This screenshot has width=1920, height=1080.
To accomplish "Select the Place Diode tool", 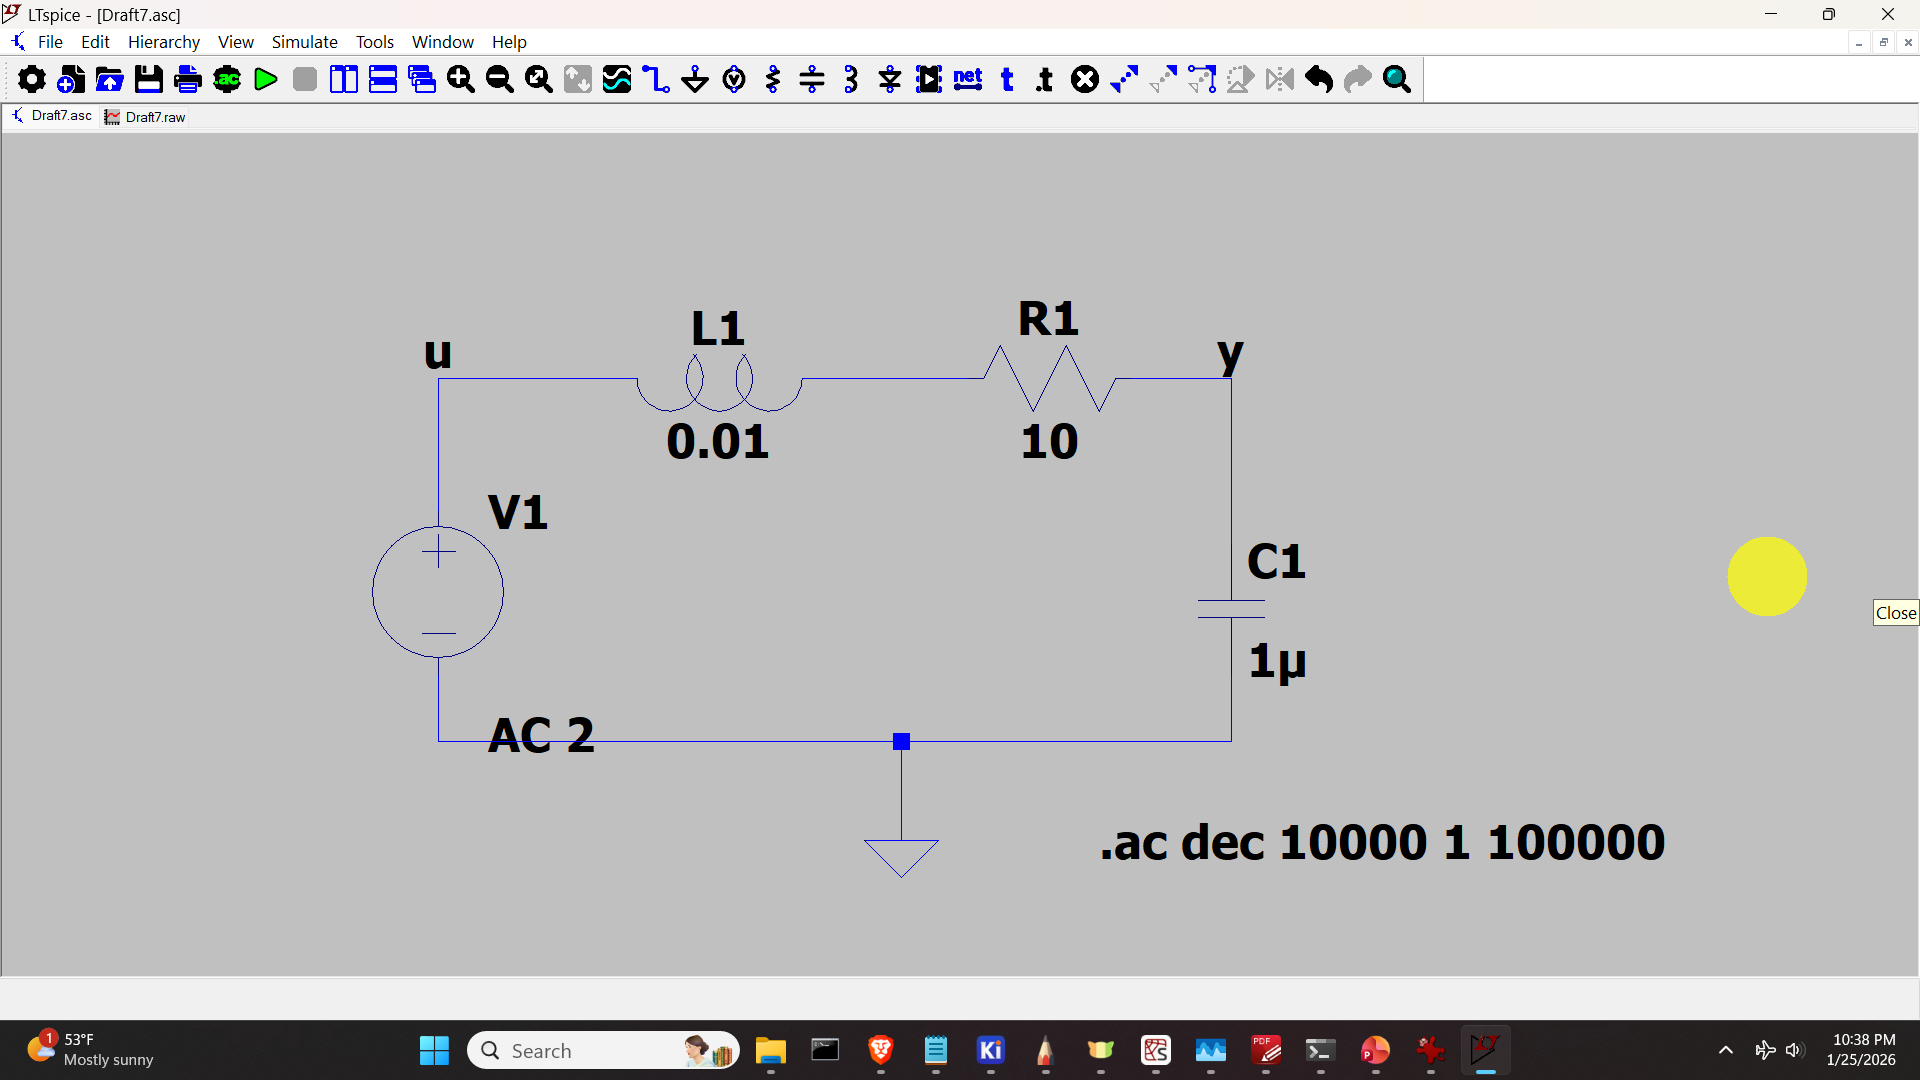I will [890, 80].
